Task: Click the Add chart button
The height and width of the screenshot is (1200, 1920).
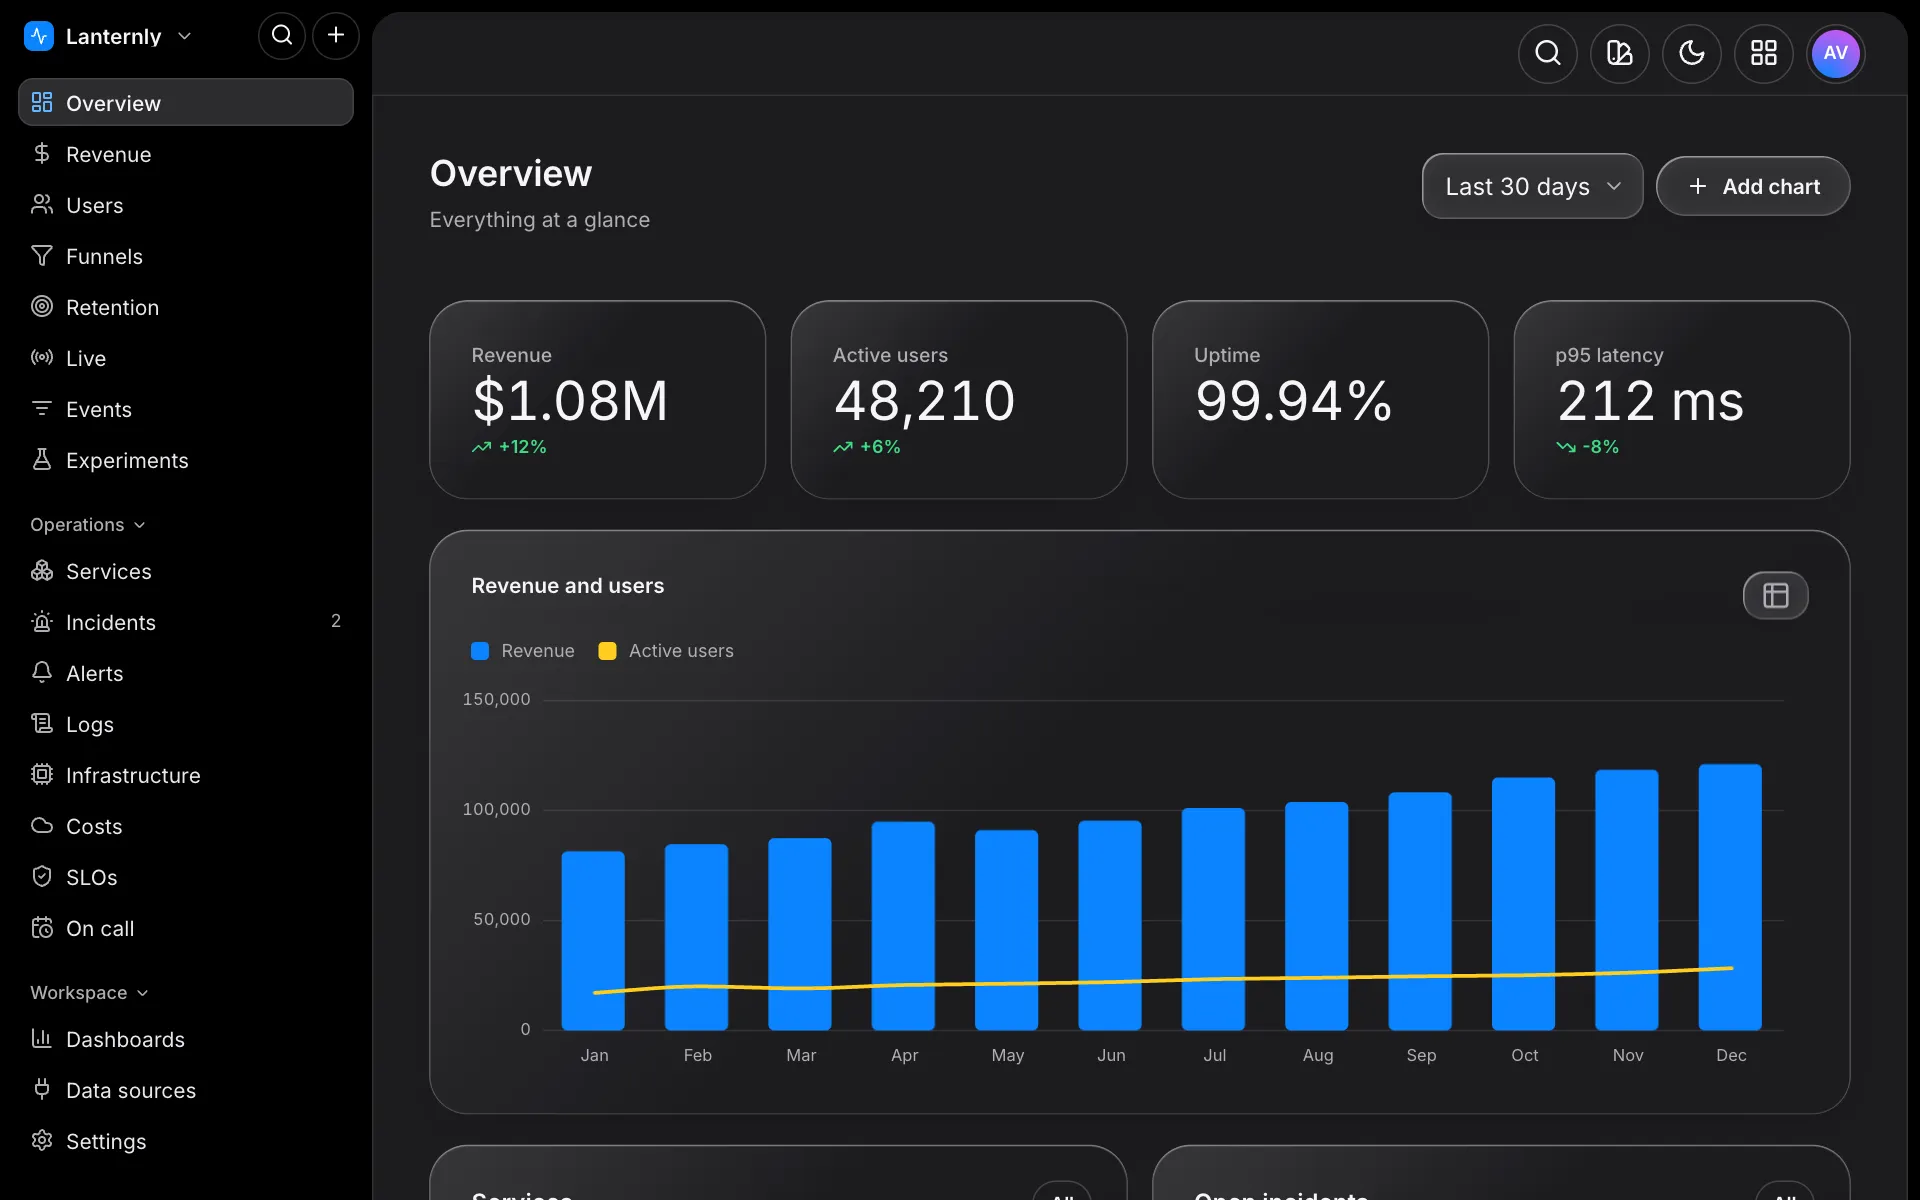Action: [x=1753, y=186]
